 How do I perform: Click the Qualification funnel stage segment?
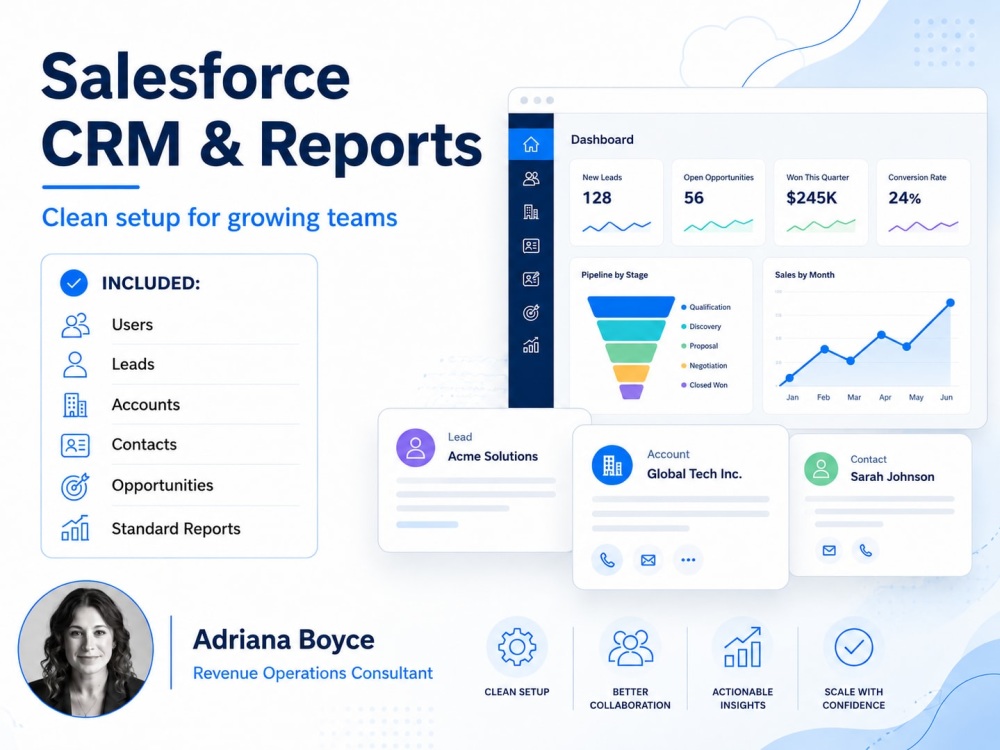click(x=631, y=307)
